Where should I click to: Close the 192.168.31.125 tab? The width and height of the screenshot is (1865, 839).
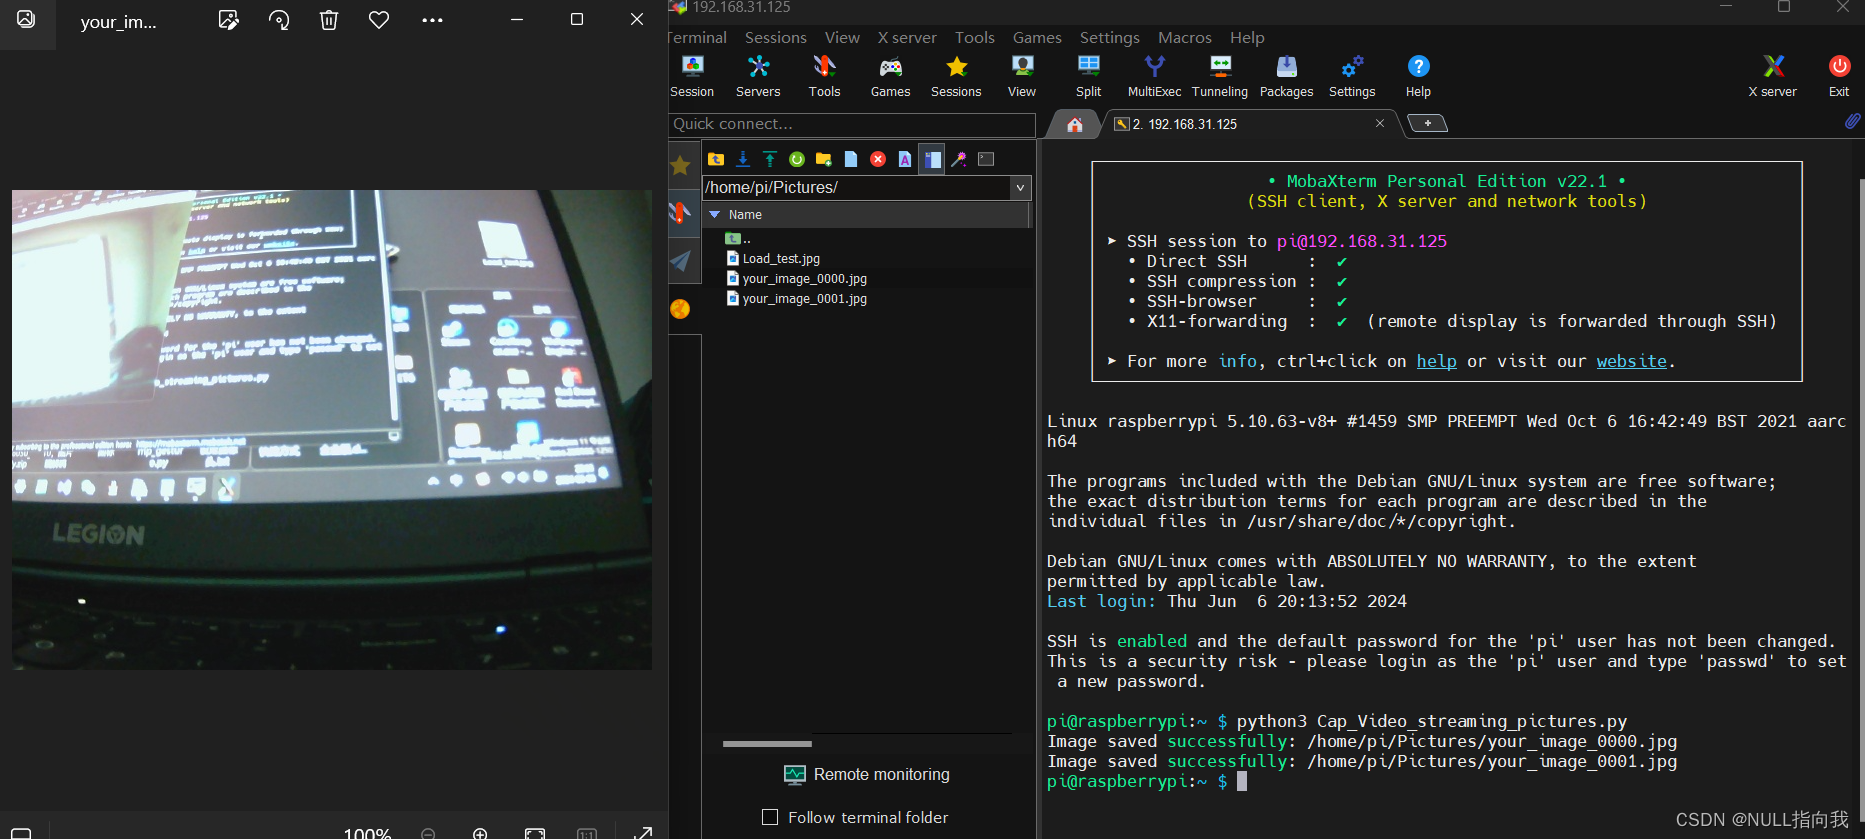[1380, 123]
